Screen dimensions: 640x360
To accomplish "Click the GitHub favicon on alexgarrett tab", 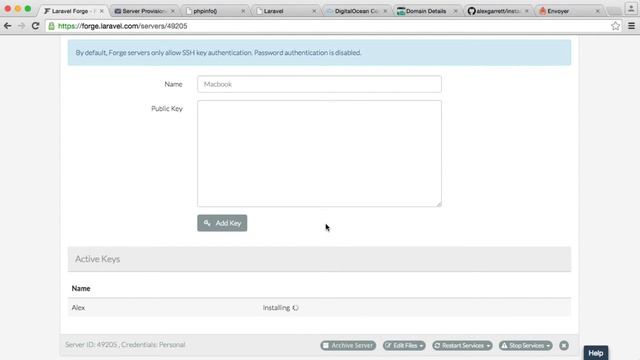I will click(471, 11).
